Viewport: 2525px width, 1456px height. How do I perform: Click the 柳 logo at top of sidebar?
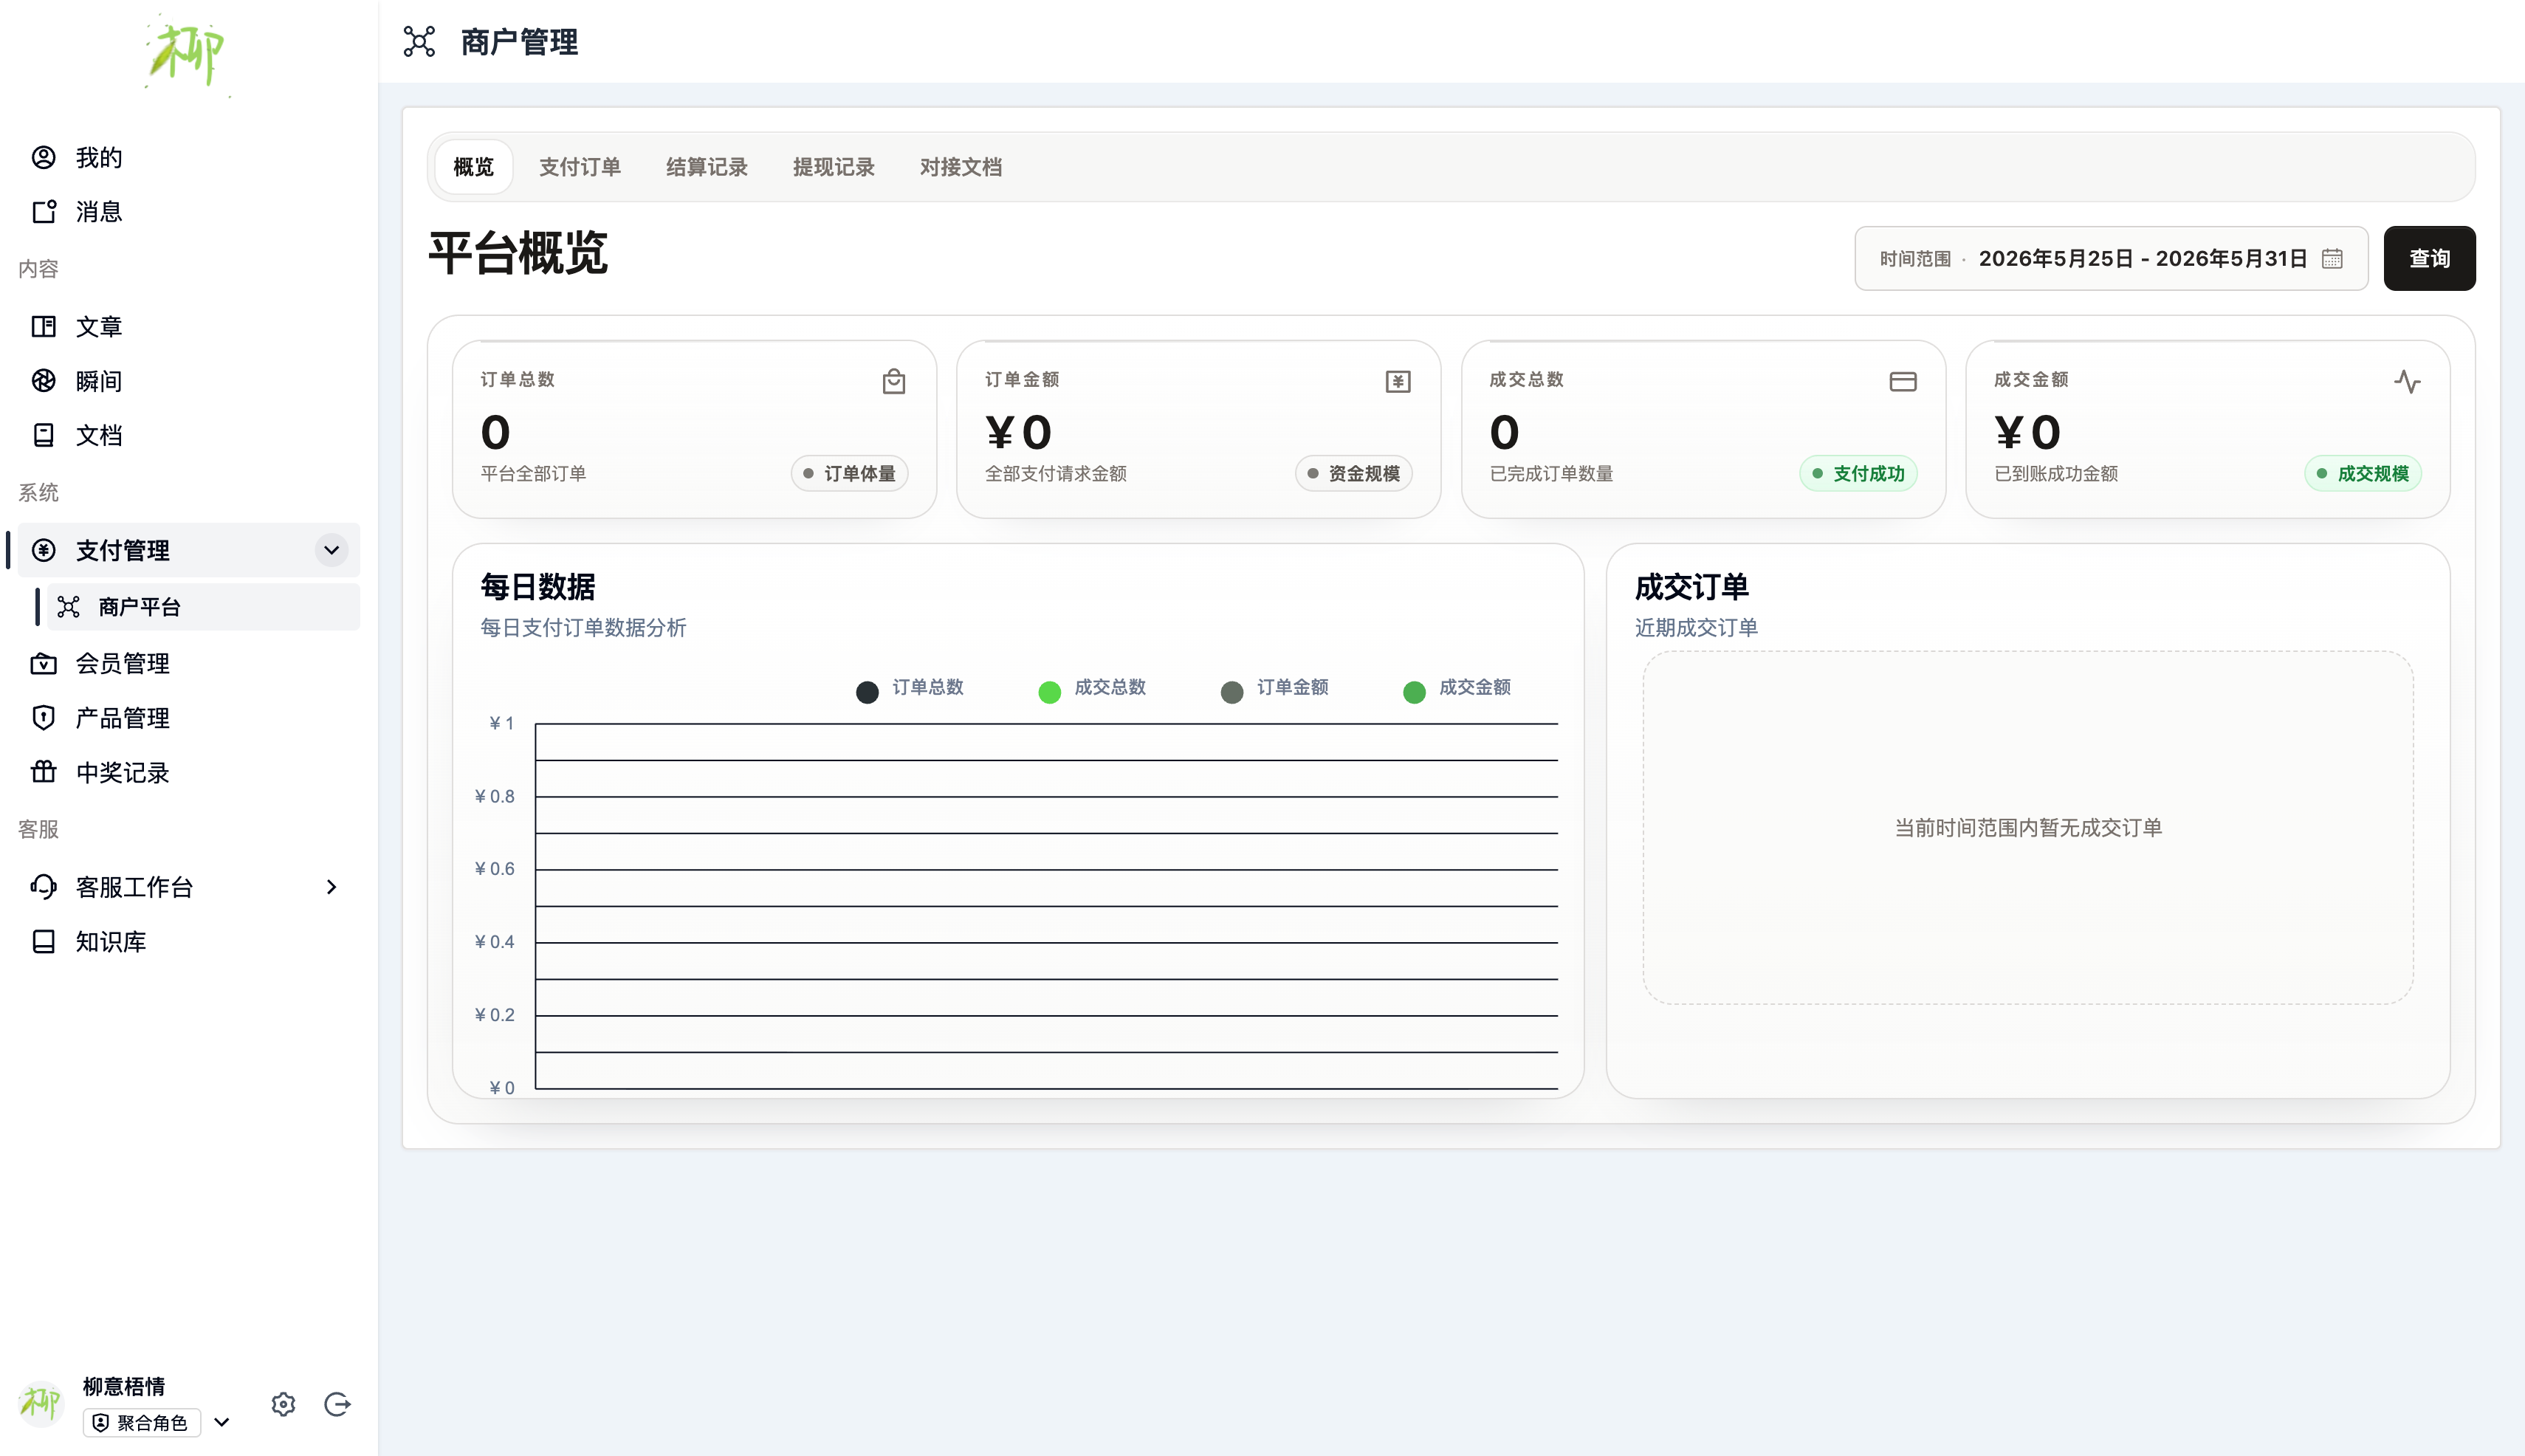coord(187,54)
